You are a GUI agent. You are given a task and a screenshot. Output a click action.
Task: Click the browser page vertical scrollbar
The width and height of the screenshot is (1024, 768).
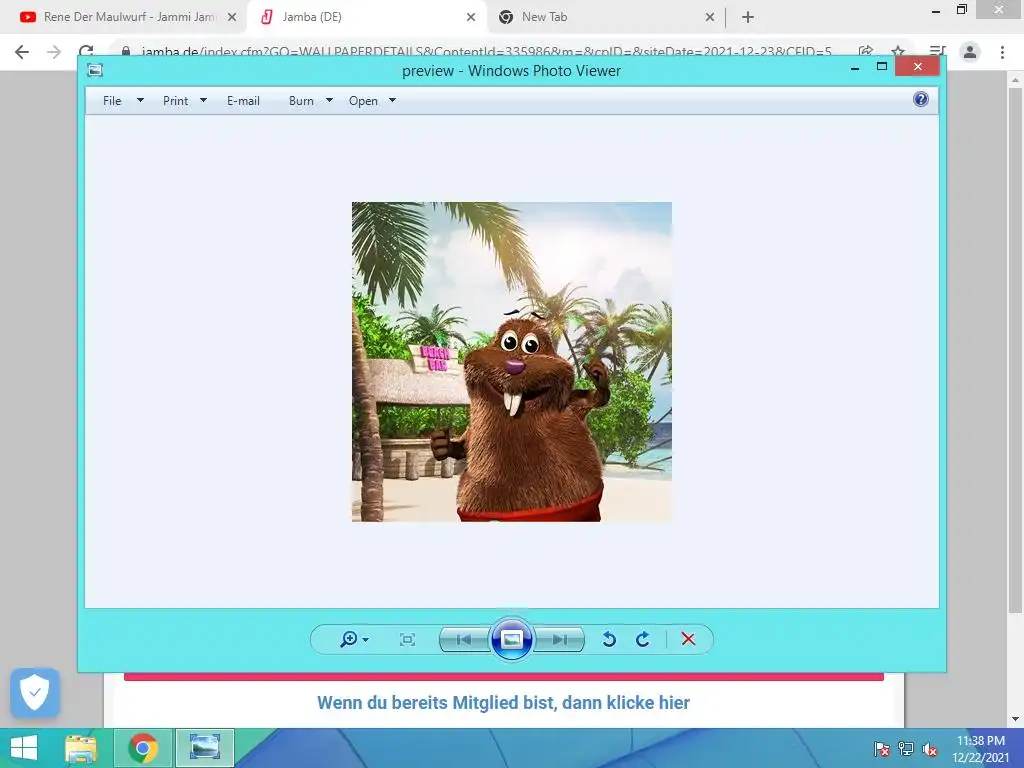coord(1015,349)
